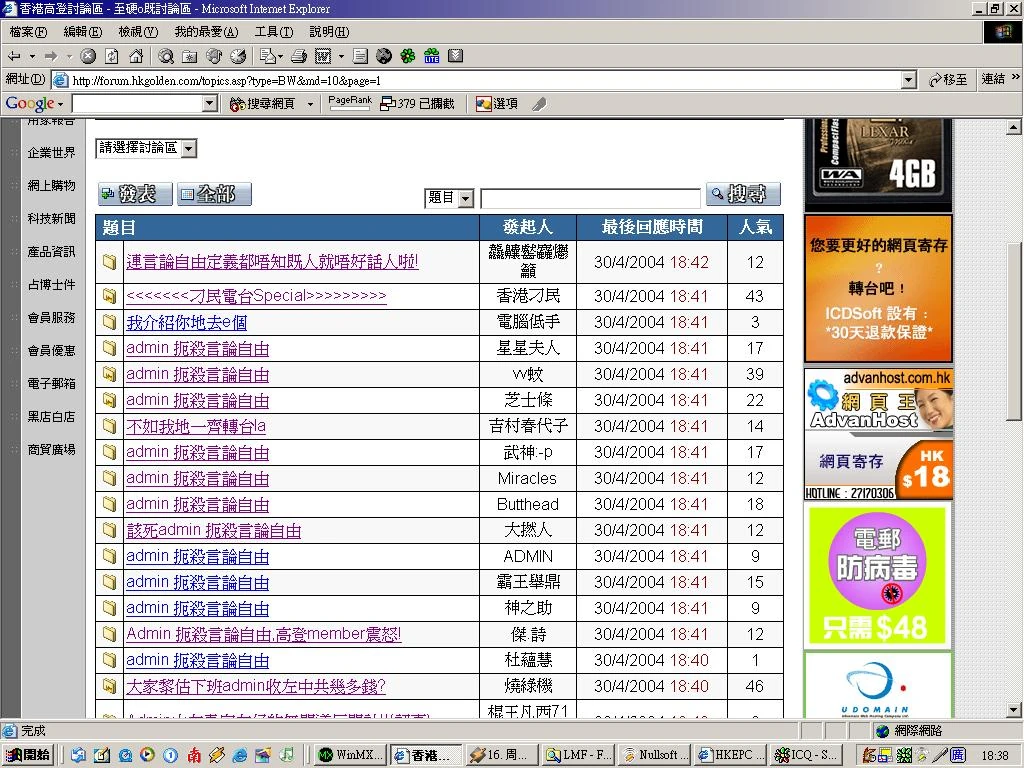Open the 檢視(V) menu
This screenshot has width=1024, height=768.
pos(138,31)
